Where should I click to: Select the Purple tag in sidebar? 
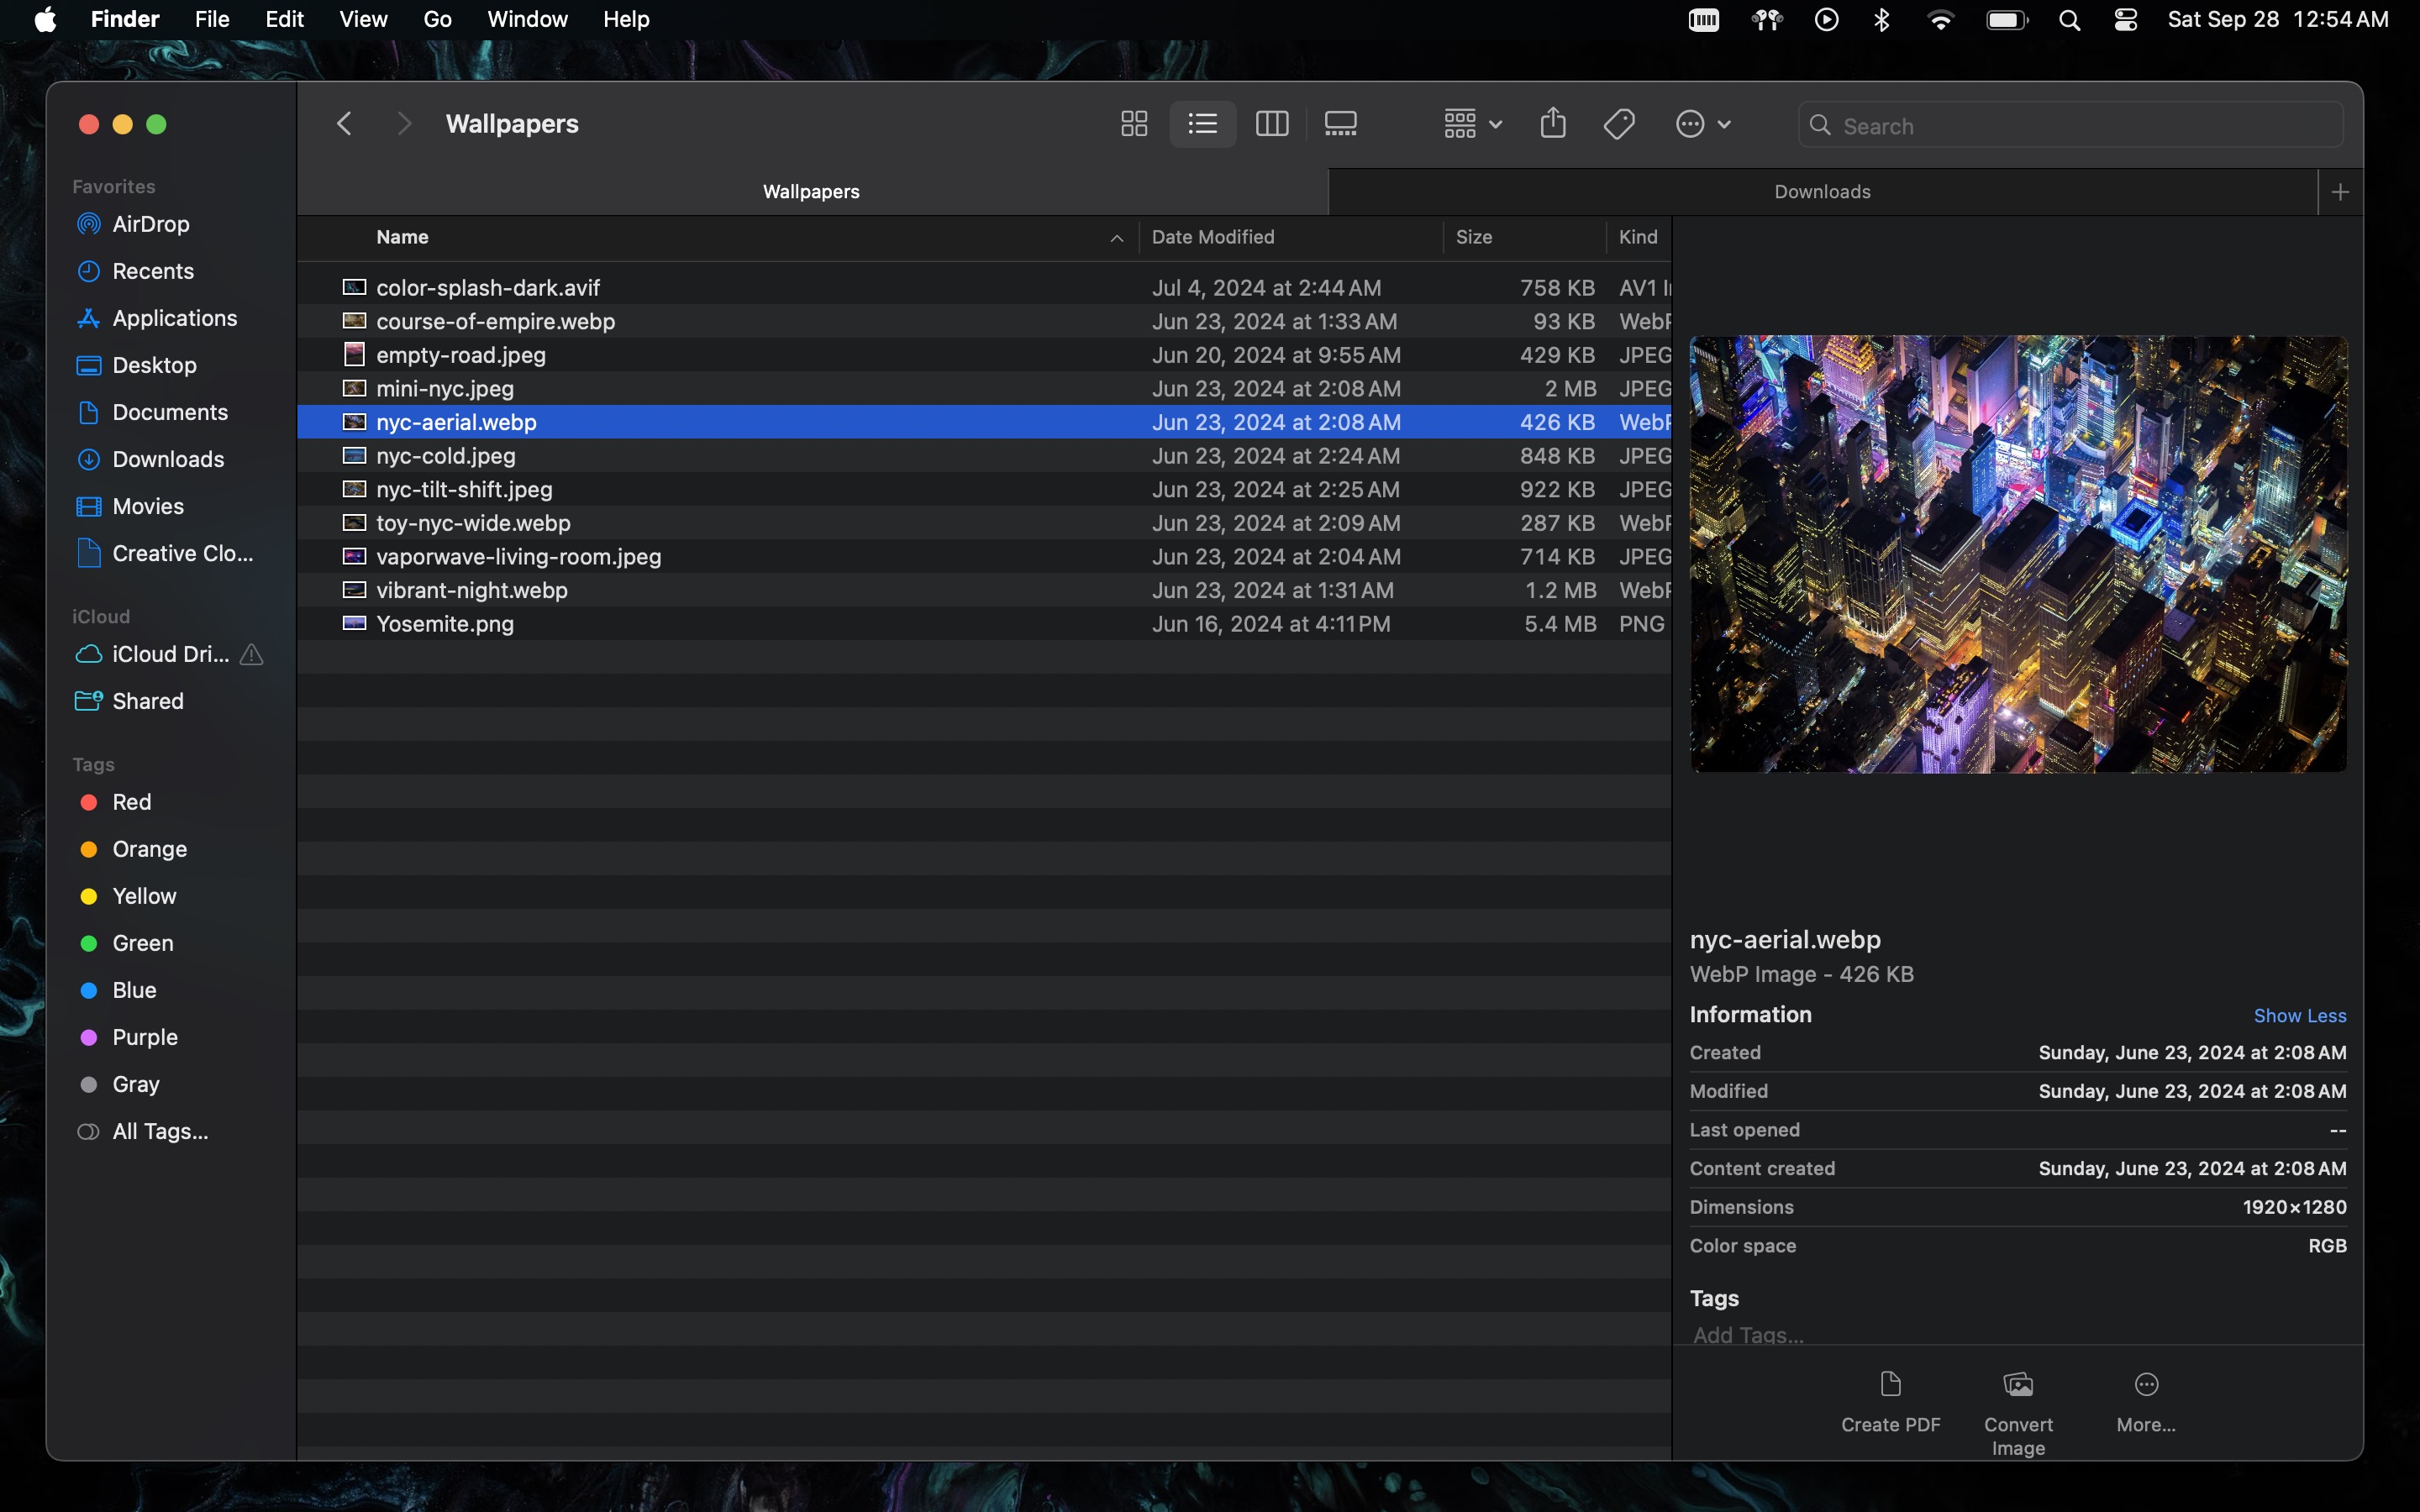(x=144, y=1037)
